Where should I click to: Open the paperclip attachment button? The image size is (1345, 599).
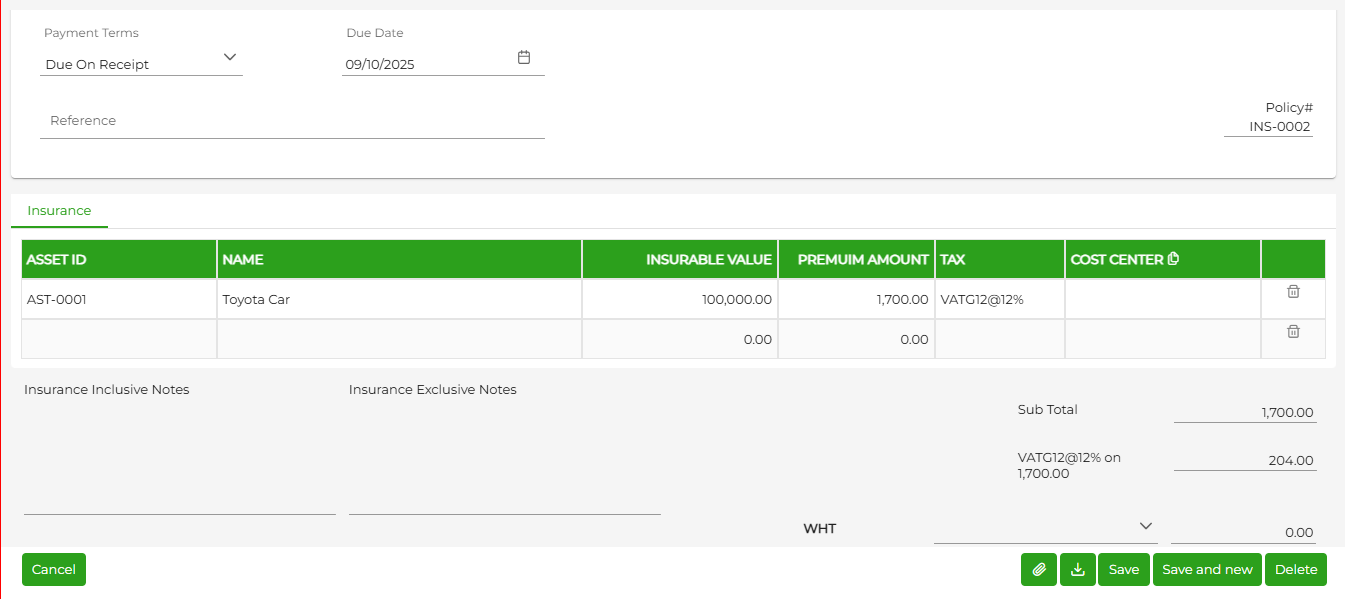[1039, 570]
